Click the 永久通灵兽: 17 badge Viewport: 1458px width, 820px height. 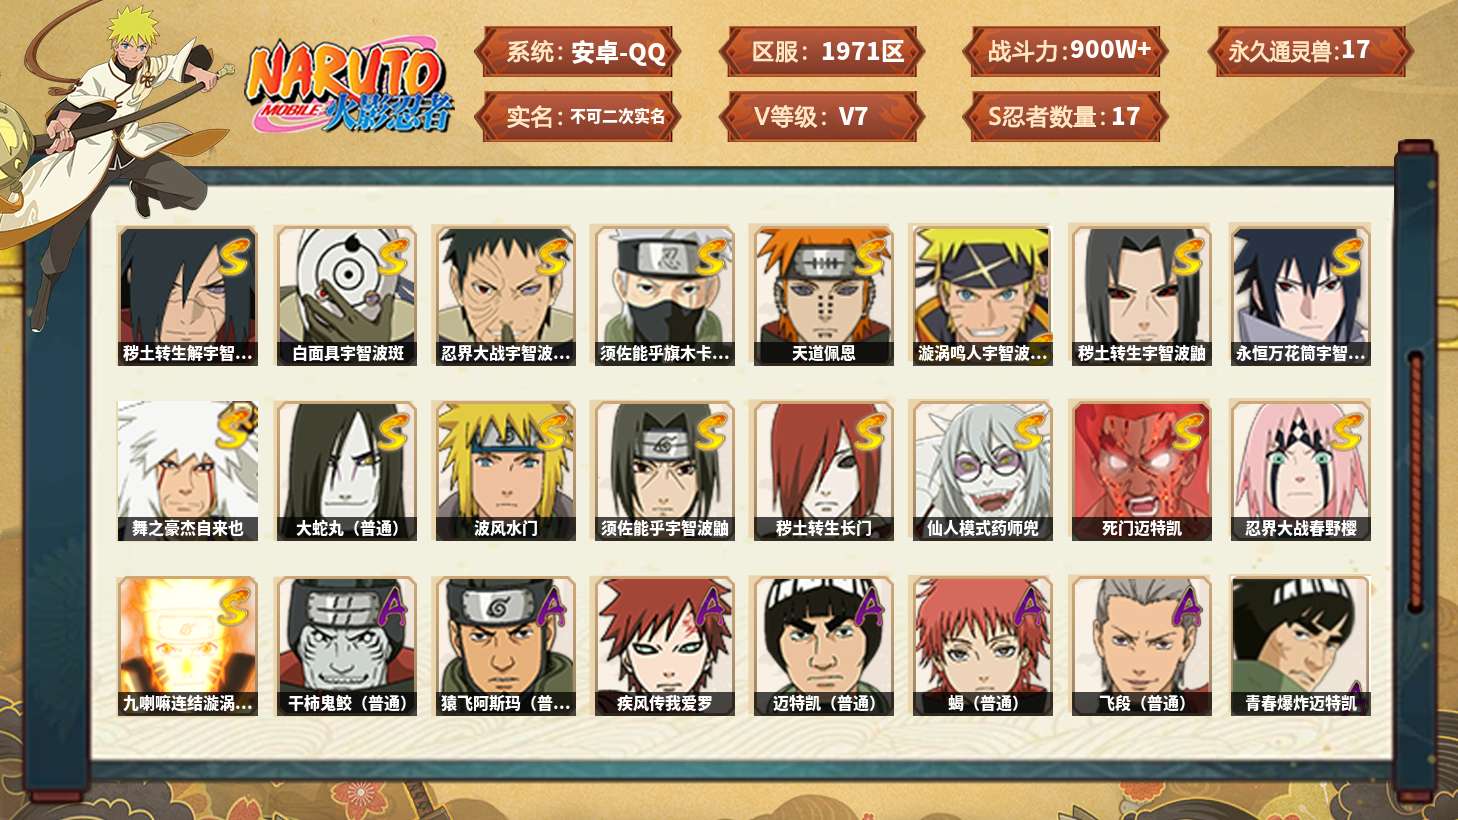click(x=1309, y=52)
